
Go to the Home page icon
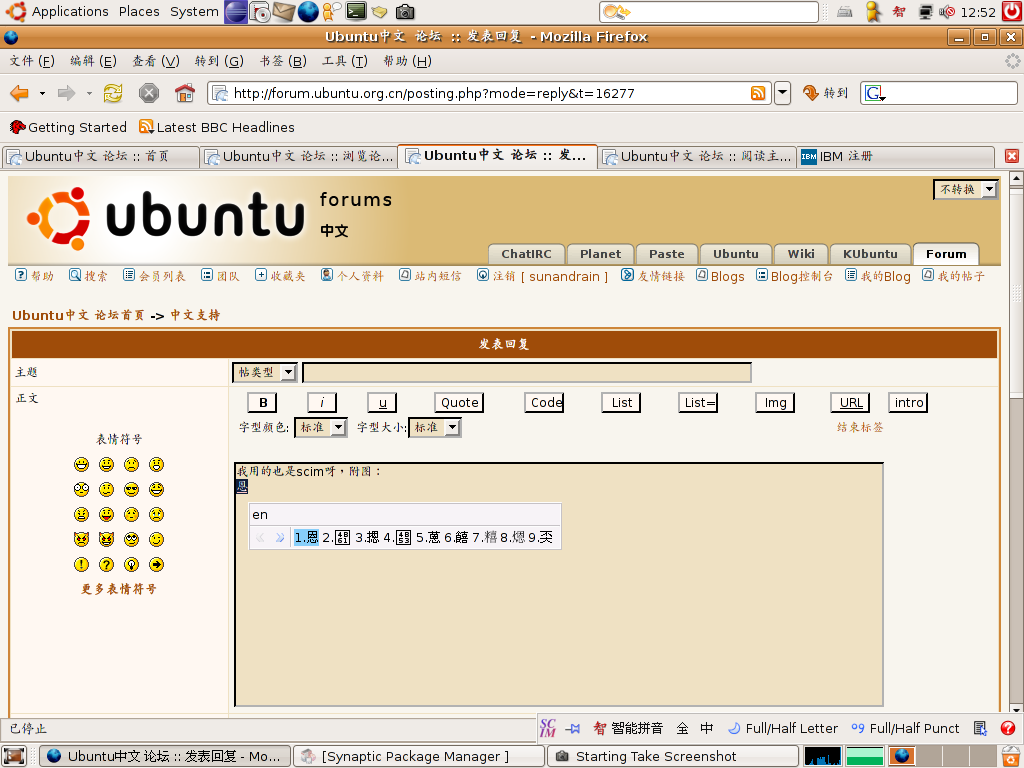185,93
